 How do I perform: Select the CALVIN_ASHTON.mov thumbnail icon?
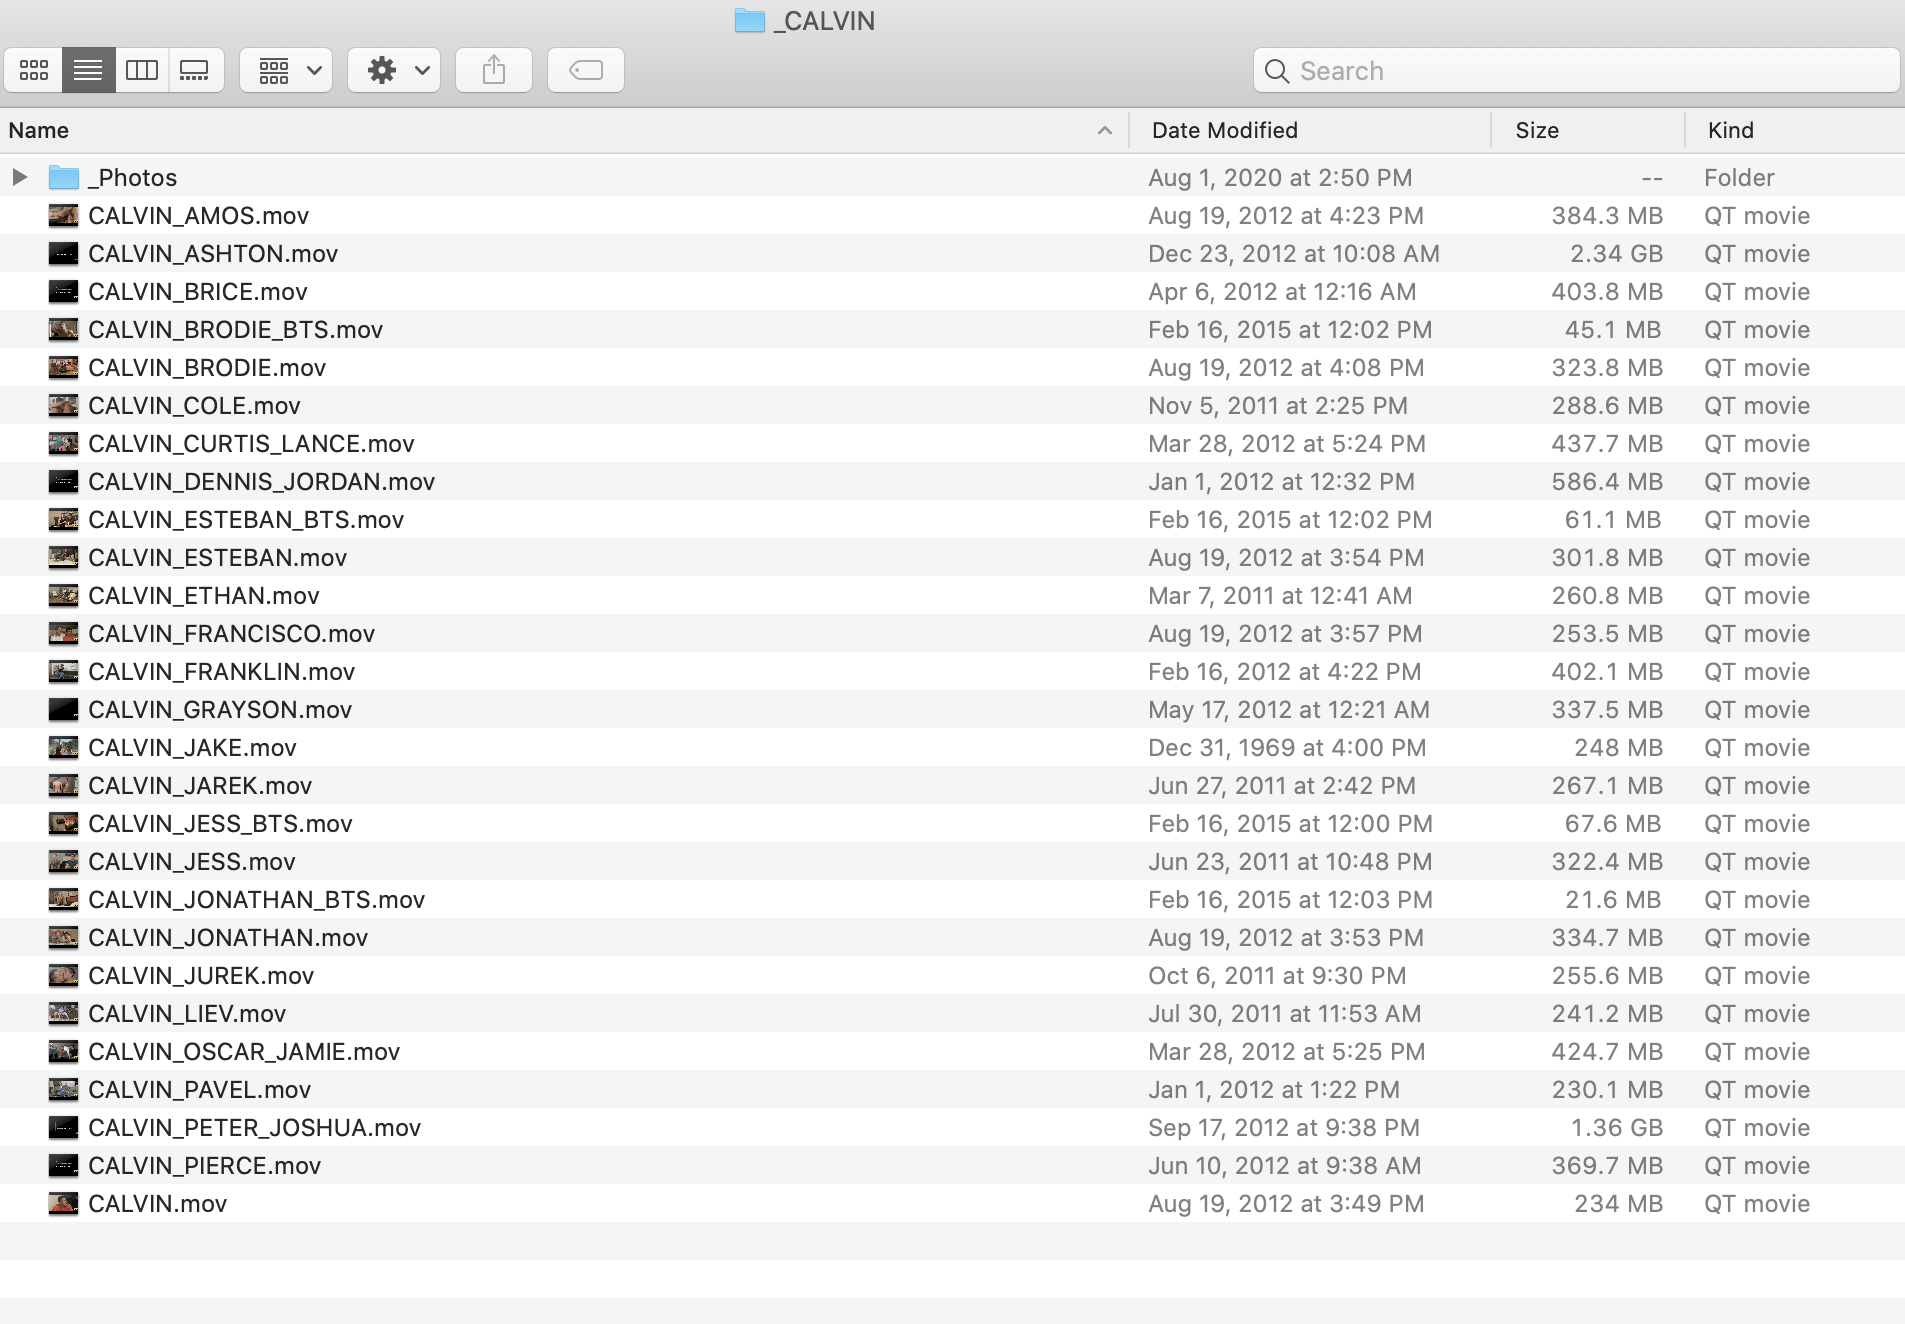(x=64, y=253)
